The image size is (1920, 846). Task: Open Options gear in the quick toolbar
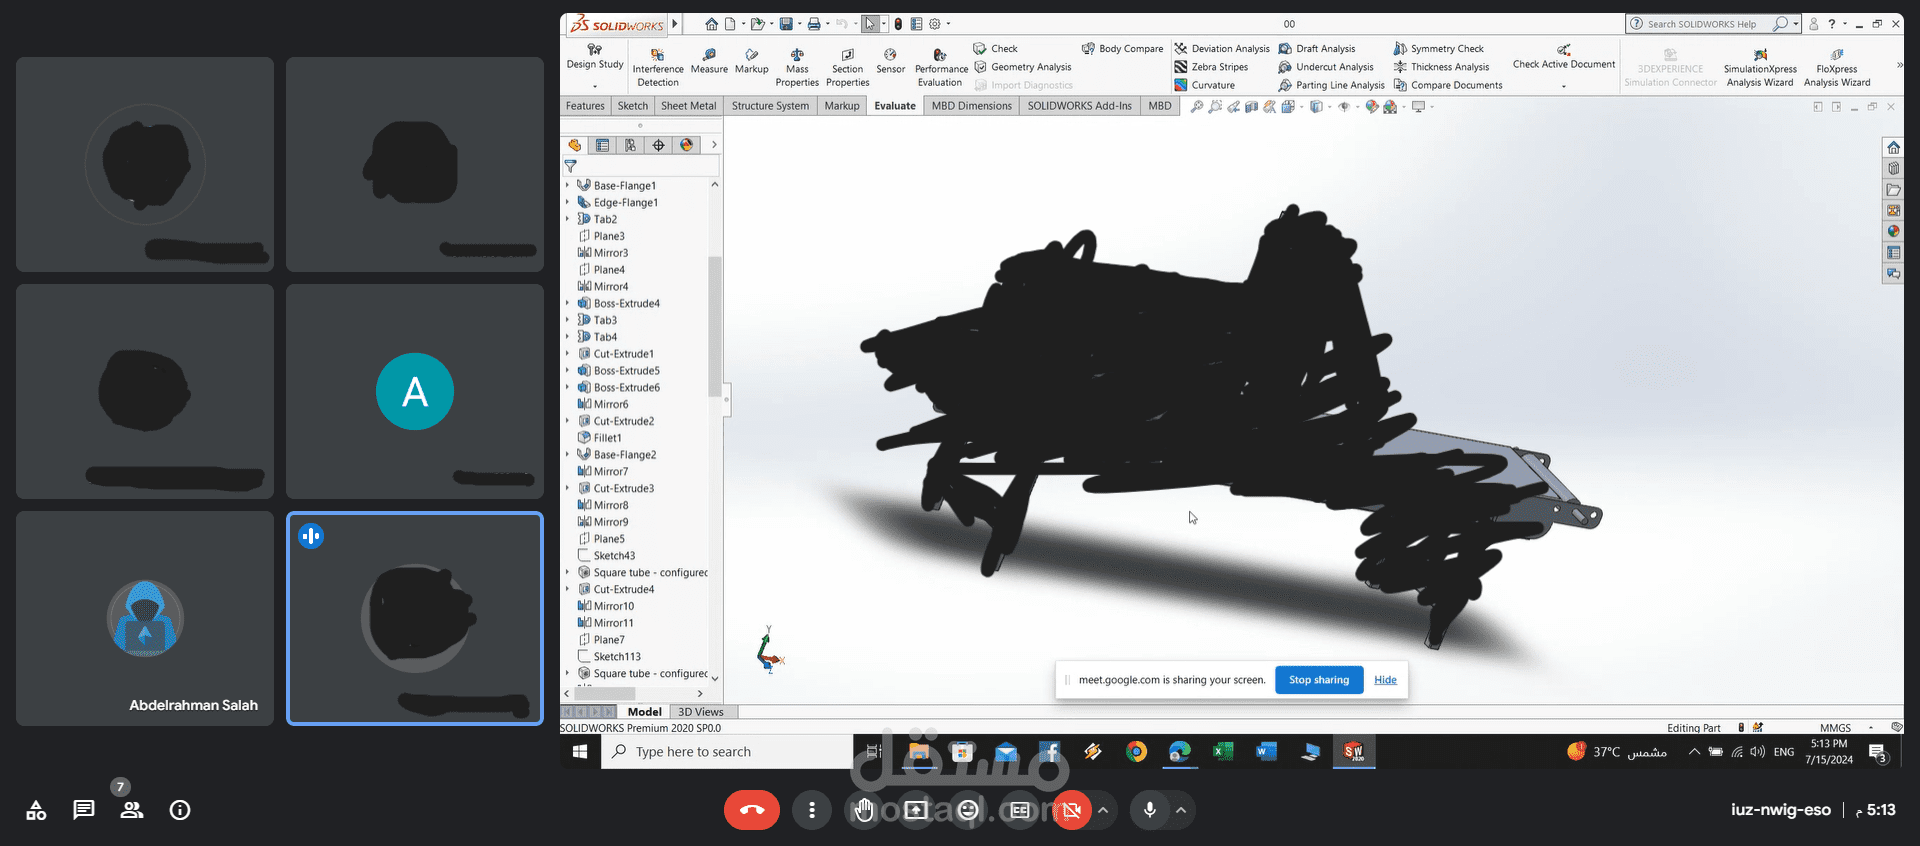click(935, 24)
